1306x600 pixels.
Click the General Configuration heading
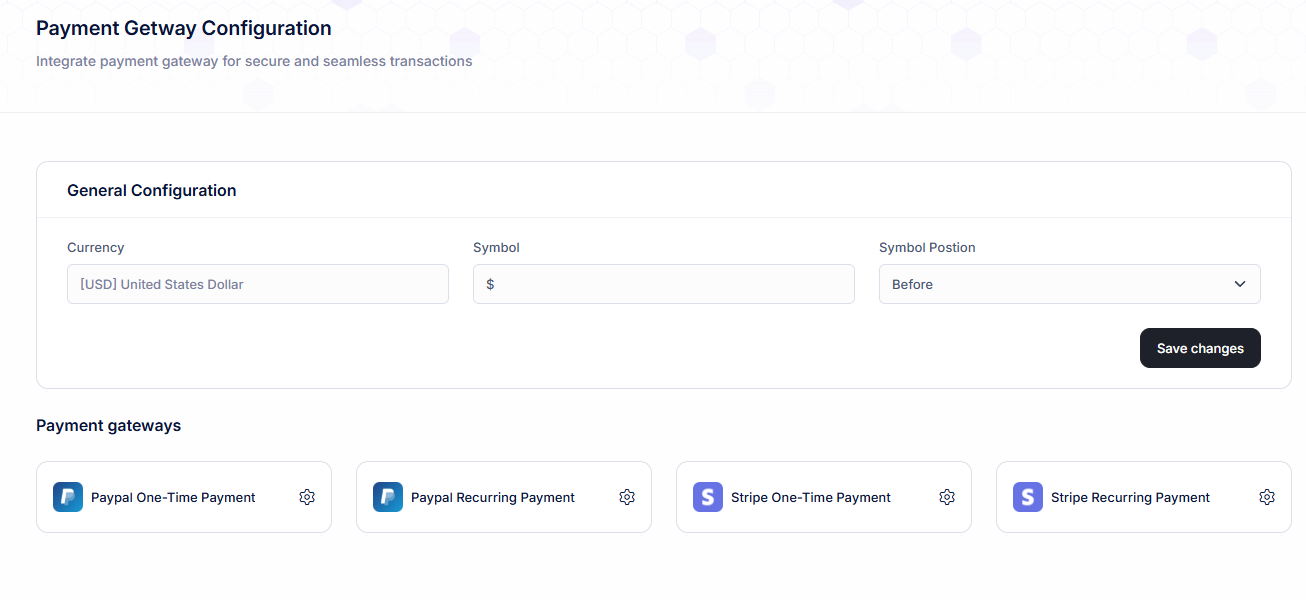pos(152,190)
